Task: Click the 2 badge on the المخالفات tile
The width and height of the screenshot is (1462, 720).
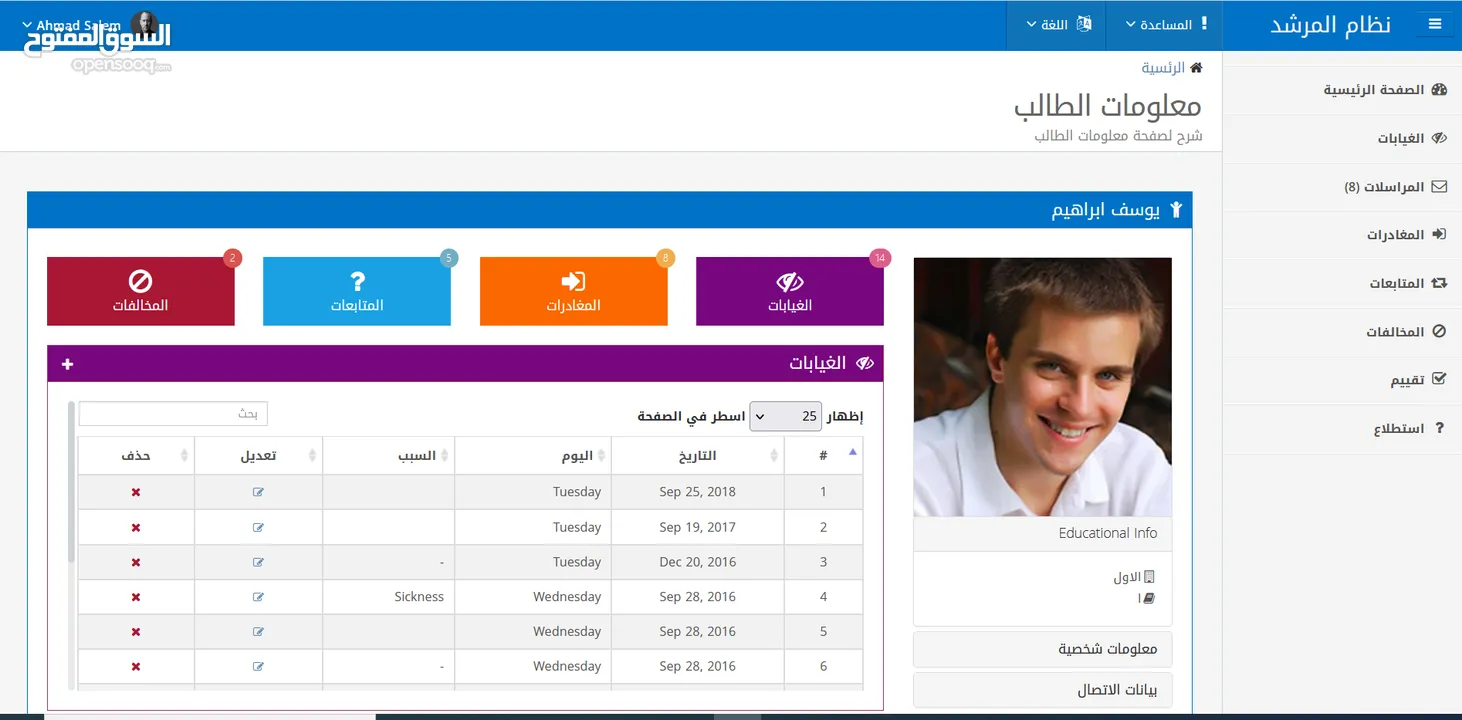Action: pyautogui.click(x=233, y=258)
